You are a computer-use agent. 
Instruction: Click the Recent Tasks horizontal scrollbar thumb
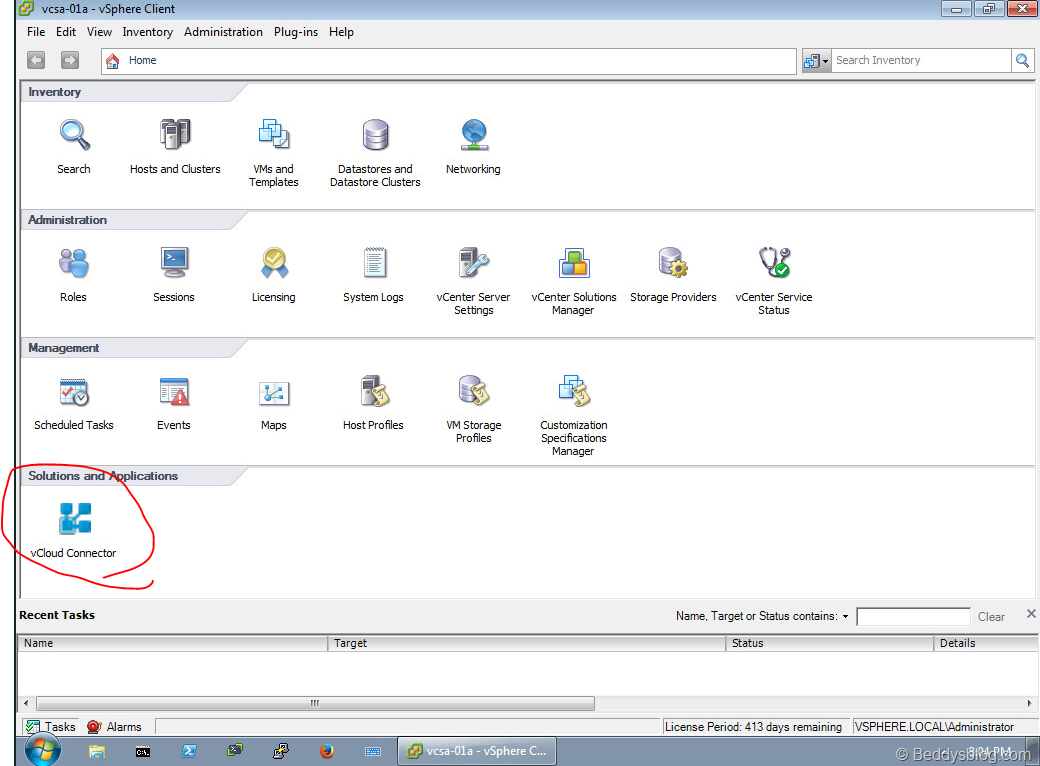point(315,703)
